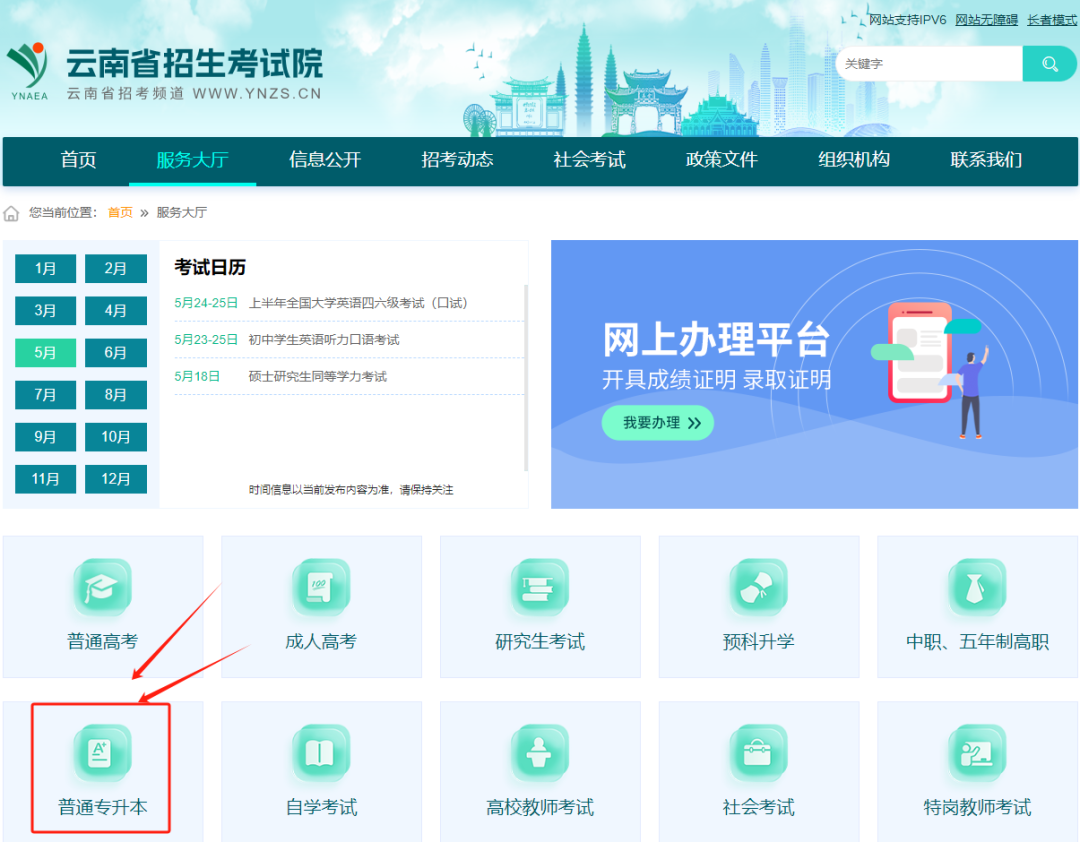Click 成人高考 label text
The image size is (1080, 842).
[321, 641]
